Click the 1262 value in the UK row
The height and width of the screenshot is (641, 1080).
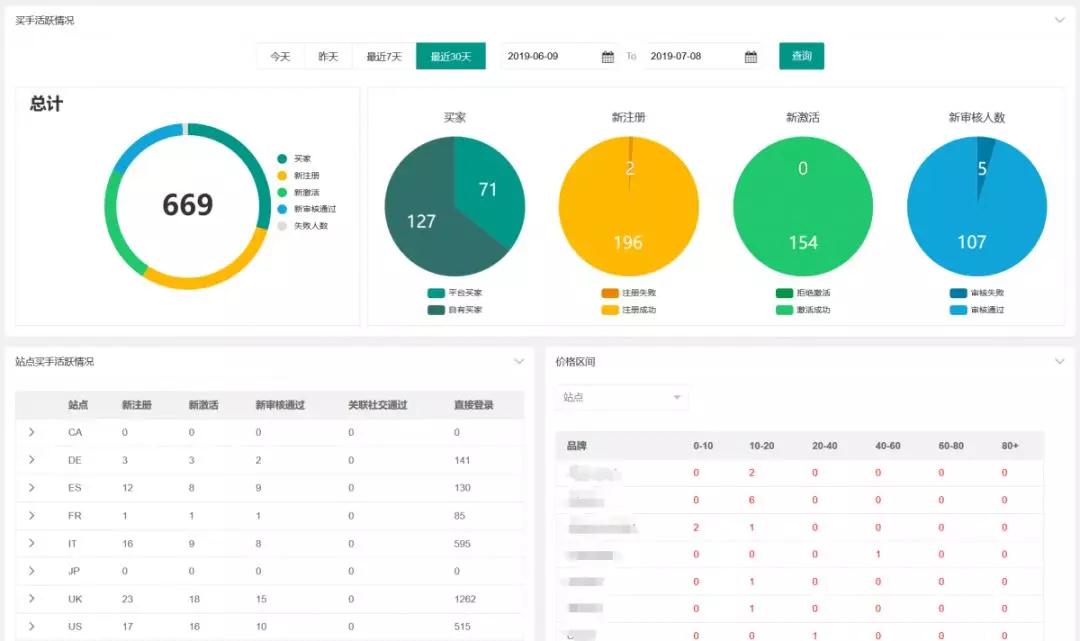click(465, 599)
